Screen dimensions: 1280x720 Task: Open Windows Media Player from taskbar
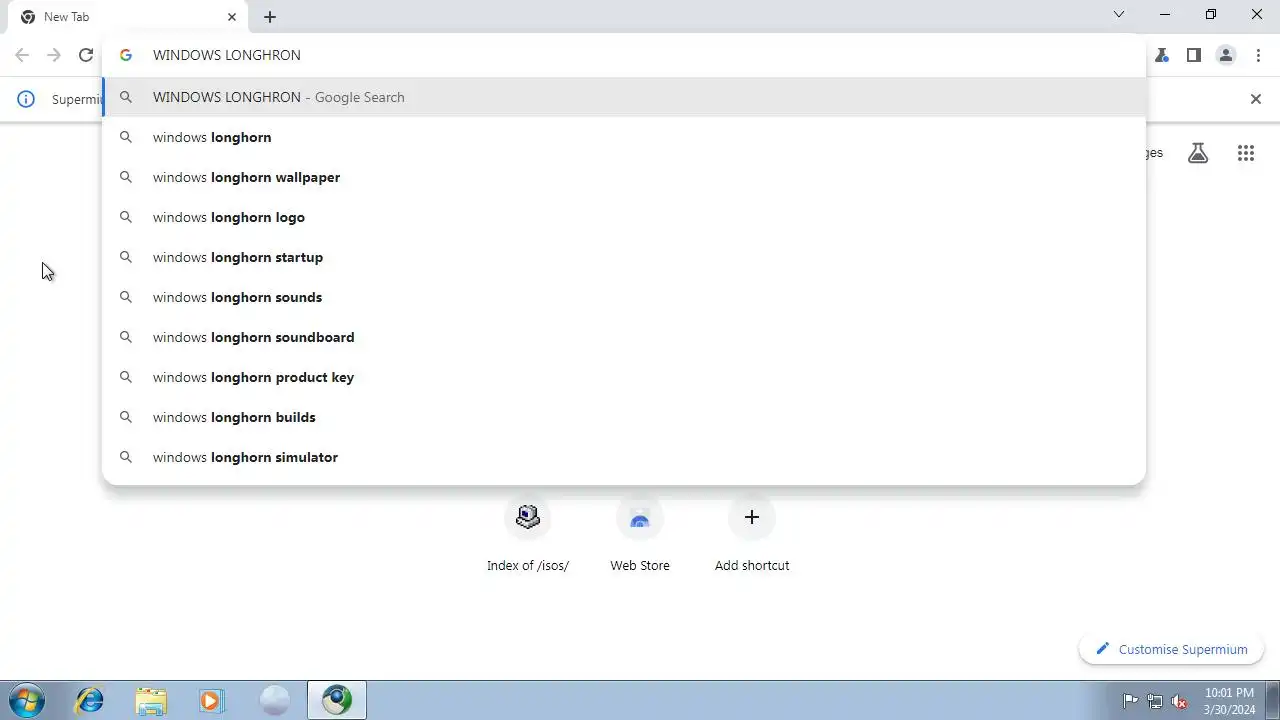[212, 700]
